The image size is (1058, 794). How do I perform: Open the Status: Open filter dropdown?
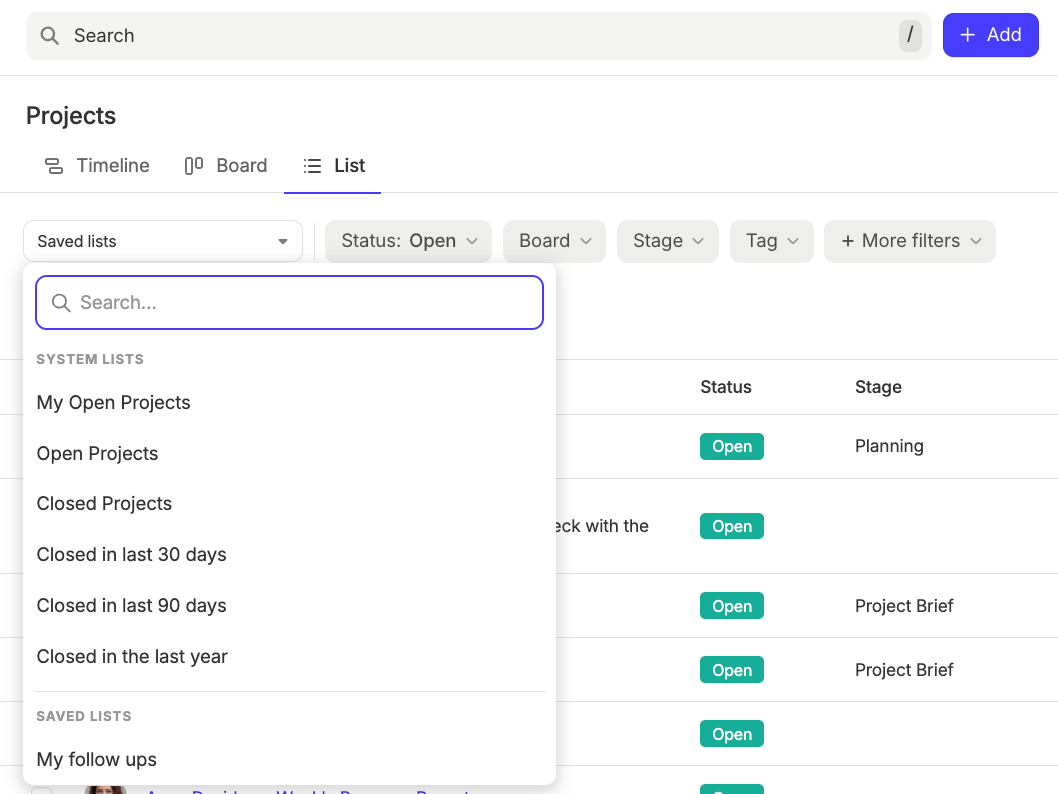point(409,242)
